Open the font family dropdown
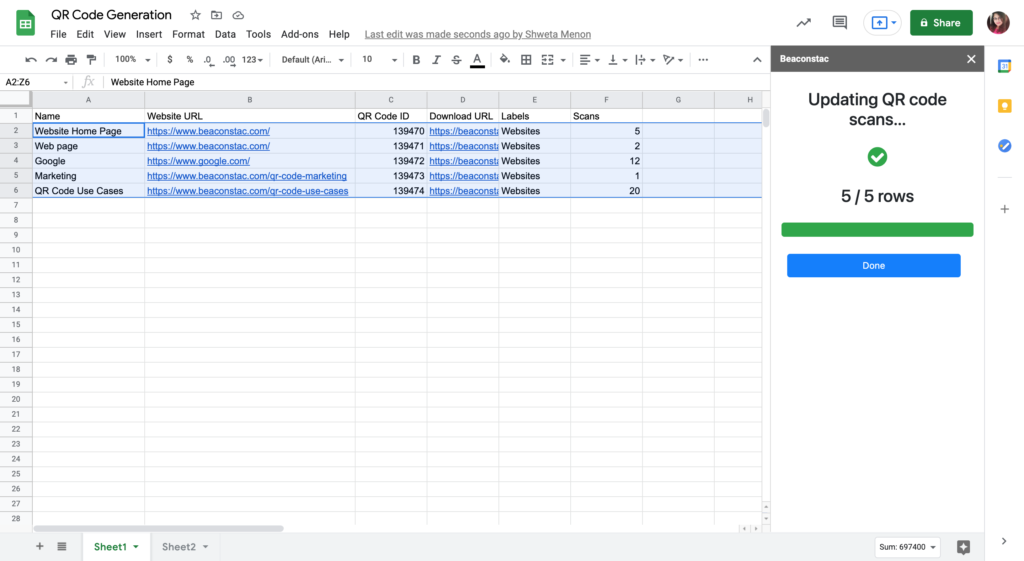The image size is (1024, 561). [x=312, y=59]
